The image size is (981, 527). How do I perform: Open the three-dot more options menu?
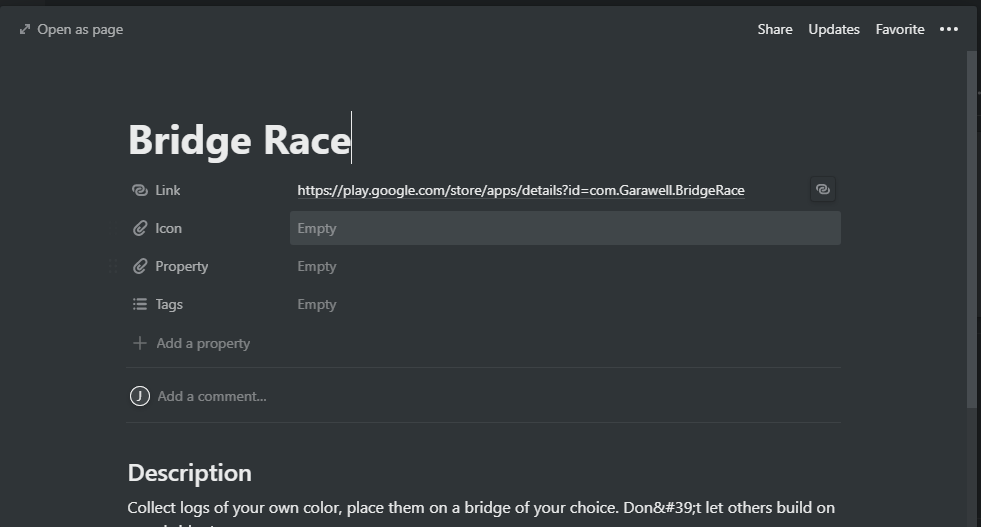coord(948,29)
